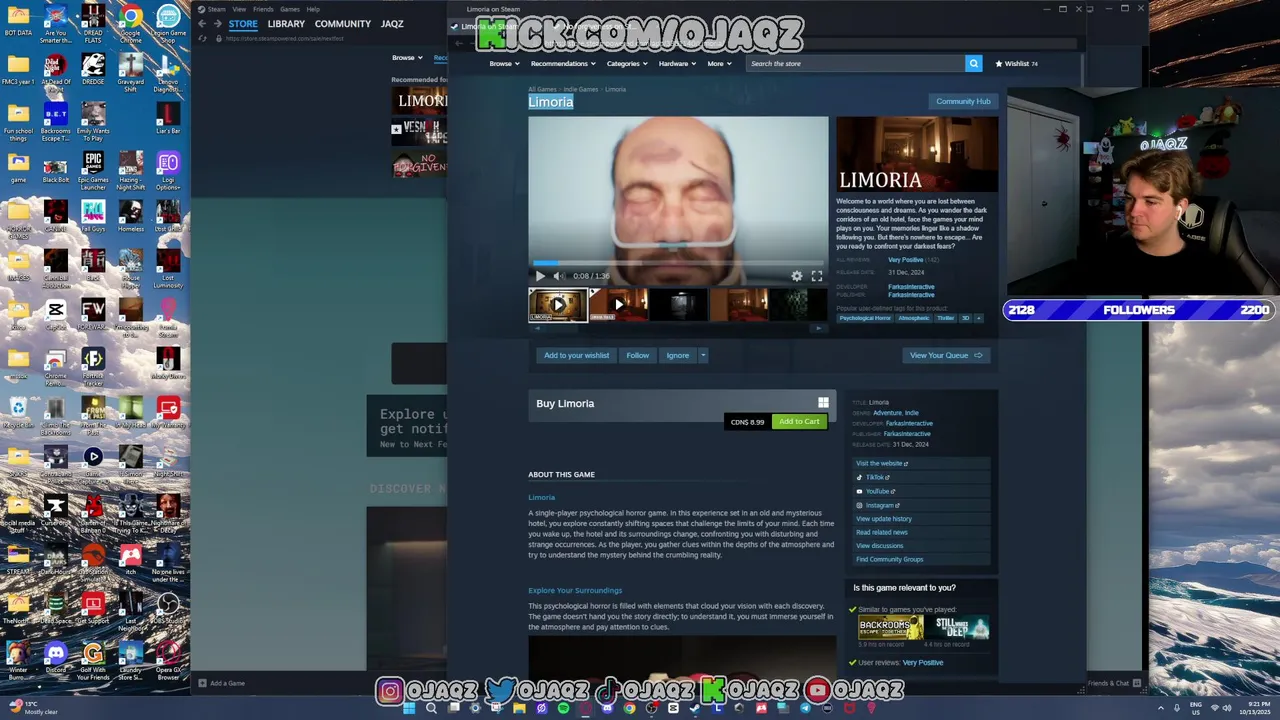Expand the arrow next to Ignore
The width and height of the screenshot is (1280, 720).
(703, 355)
